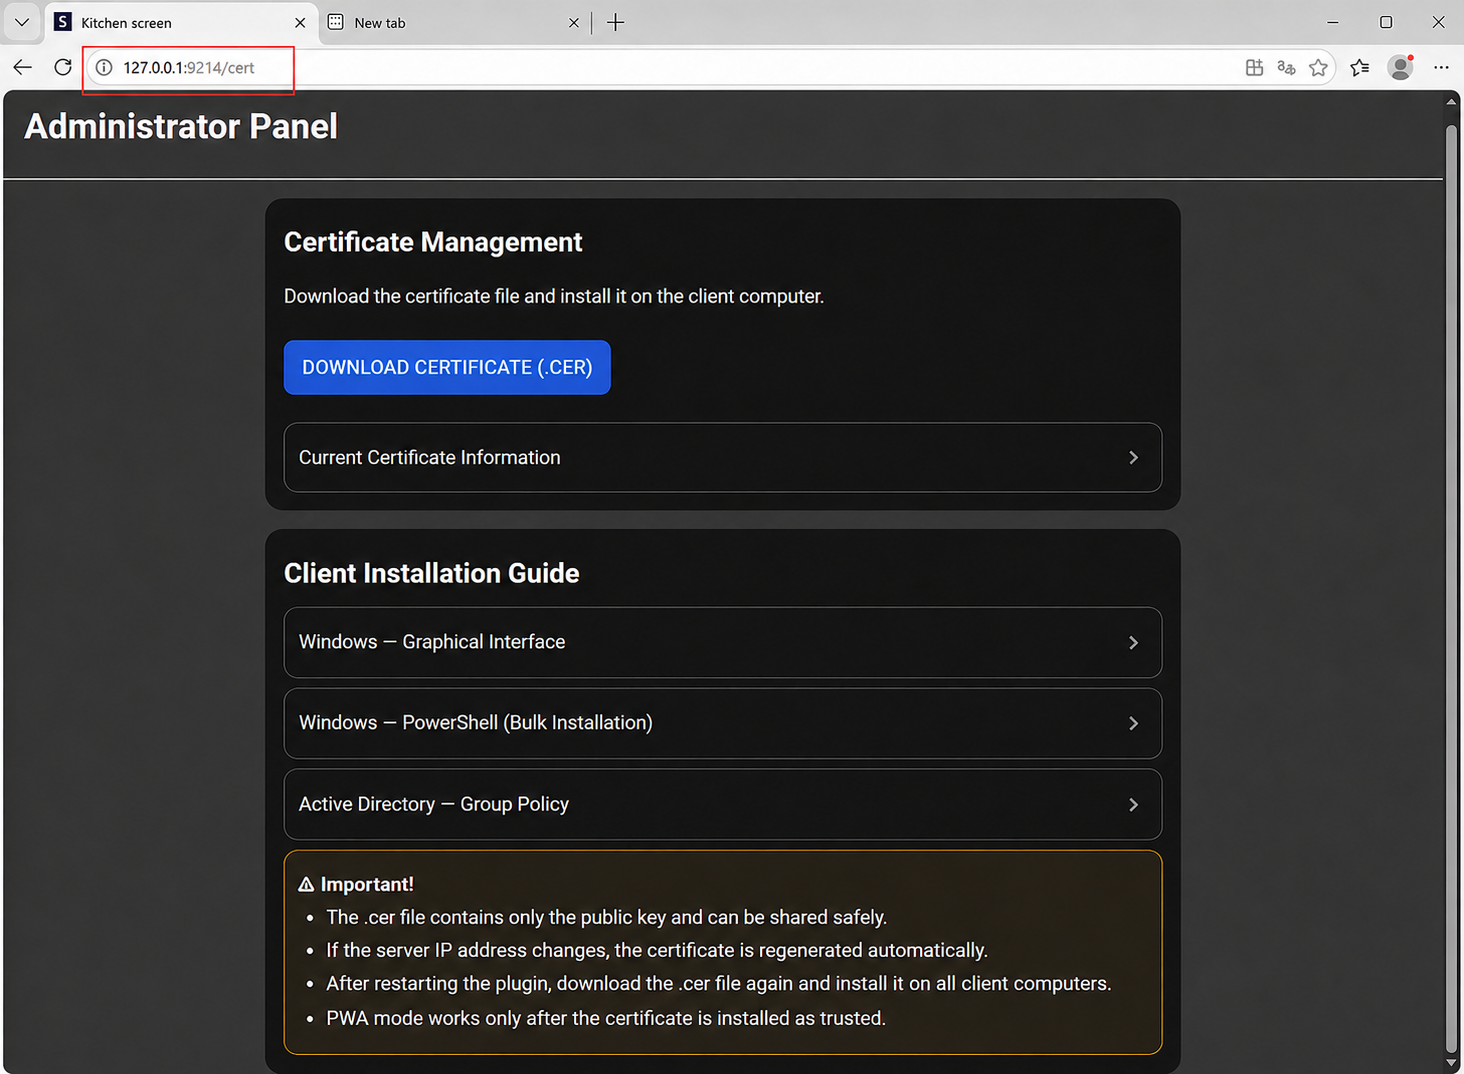The image size is (1464, 1074).
Task: Click the translate page icon
Action: 1286,67
